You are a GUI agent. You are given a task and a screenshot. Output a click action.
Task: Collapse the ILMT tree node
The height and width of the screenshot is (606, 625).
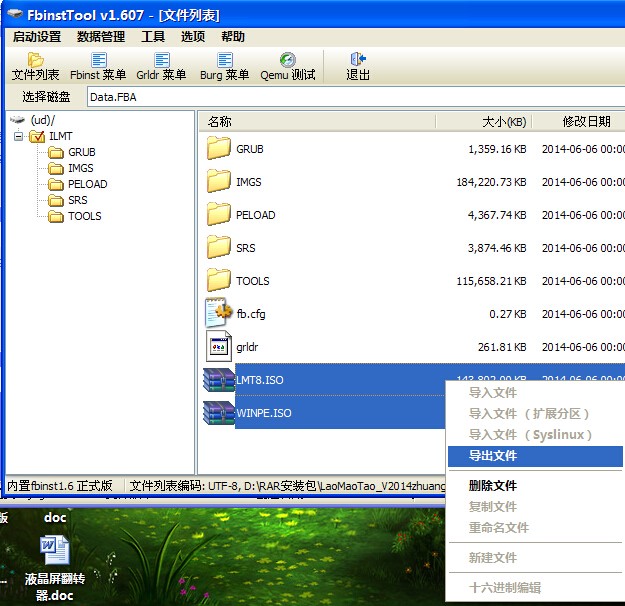pos(18,136)
